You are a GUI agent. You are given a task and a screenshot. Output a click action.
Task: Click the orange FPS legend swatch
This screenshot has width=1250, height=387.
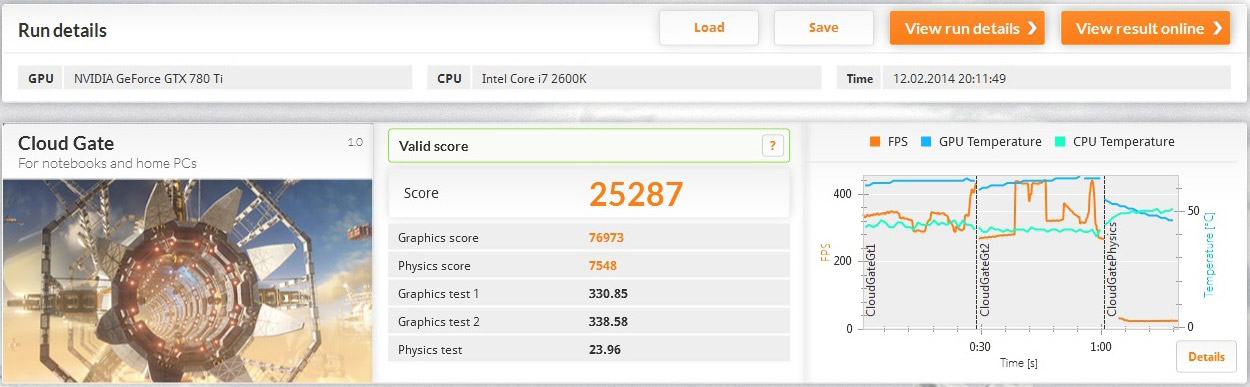pyautogui.click(x=875, y=142)
